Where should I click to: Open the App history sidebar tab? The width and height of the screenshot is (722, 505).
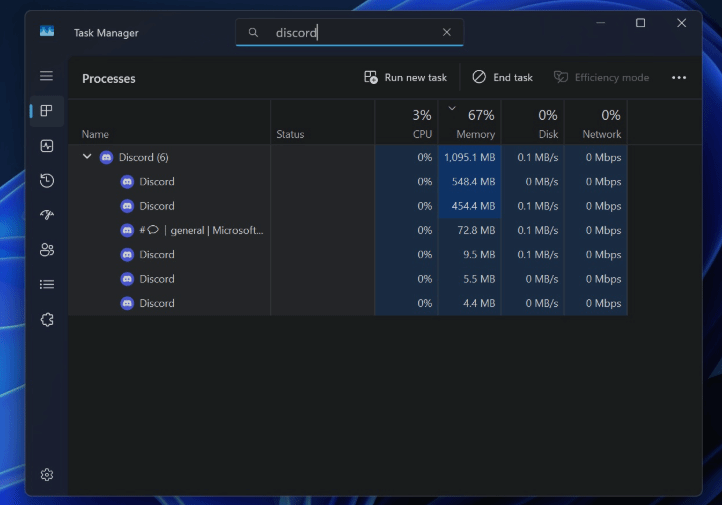coord(47,180)
